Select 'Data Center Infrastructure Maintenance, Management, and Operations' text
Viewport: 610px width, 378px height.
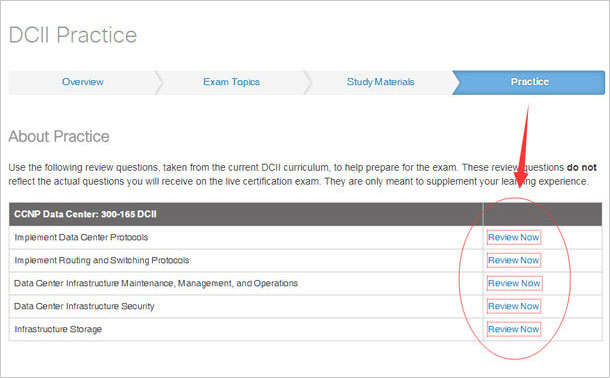pyautogui.click(x=156, y=283)
